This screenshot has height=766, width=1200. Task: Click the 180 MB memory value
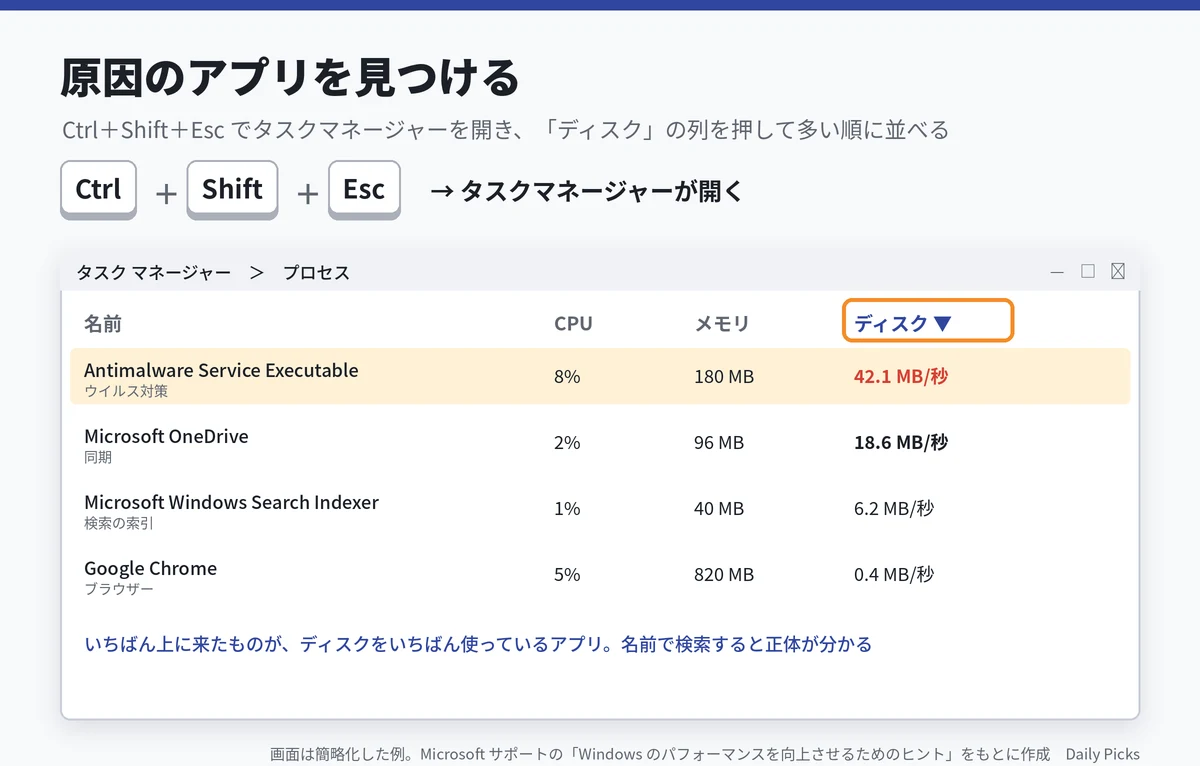[x=724, y=377]
